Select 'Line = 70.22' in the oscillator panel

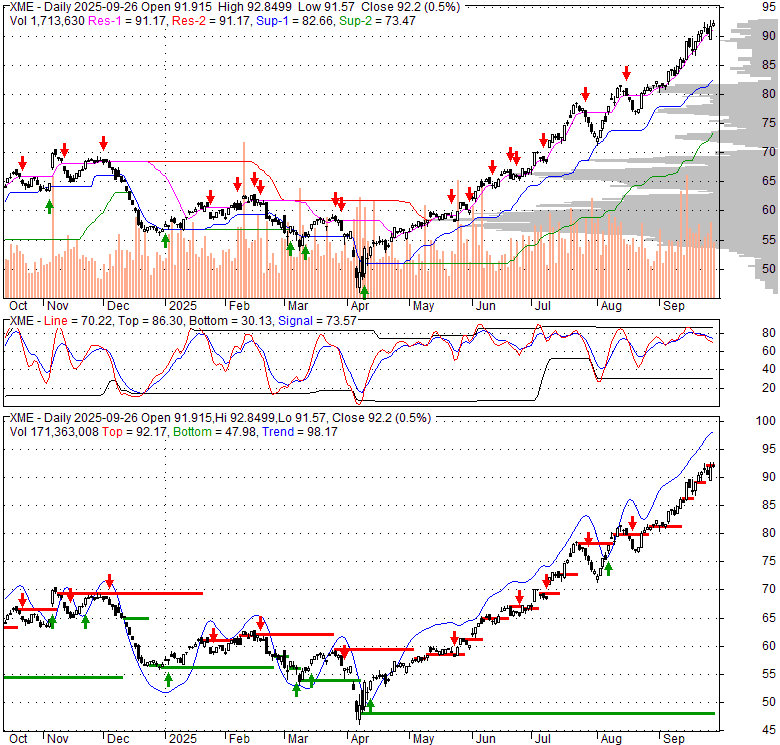[x=78, y=321]
